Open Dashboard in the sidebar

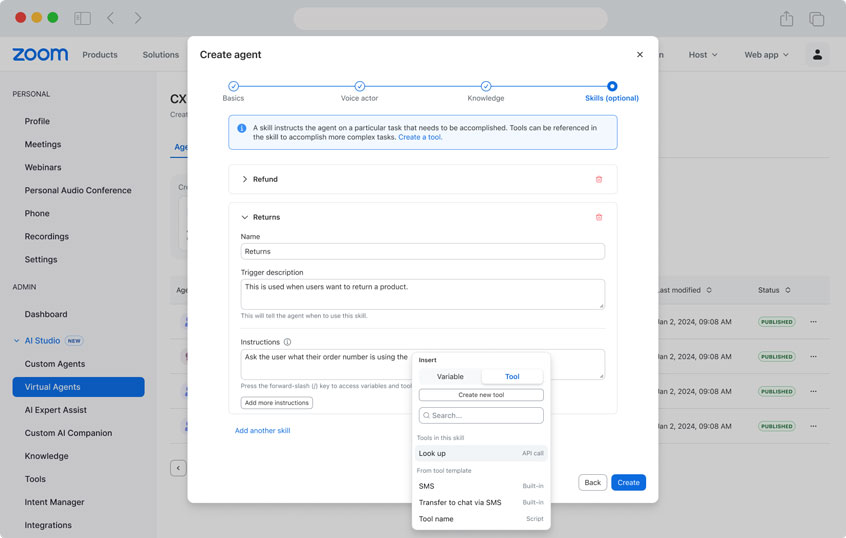coord(46,314)
